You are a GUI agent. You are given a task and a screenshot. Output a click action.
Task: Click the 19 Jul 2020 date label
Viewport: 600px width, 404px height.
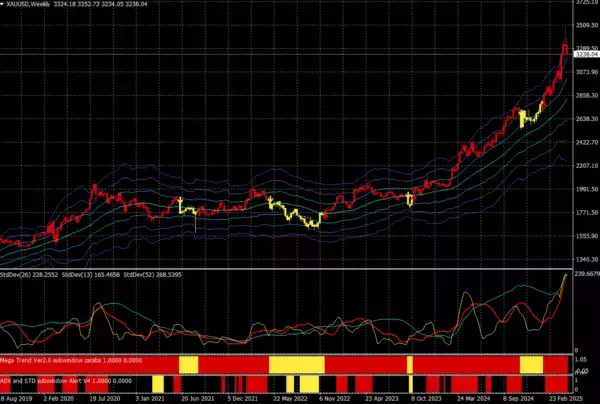click(107, 398)
